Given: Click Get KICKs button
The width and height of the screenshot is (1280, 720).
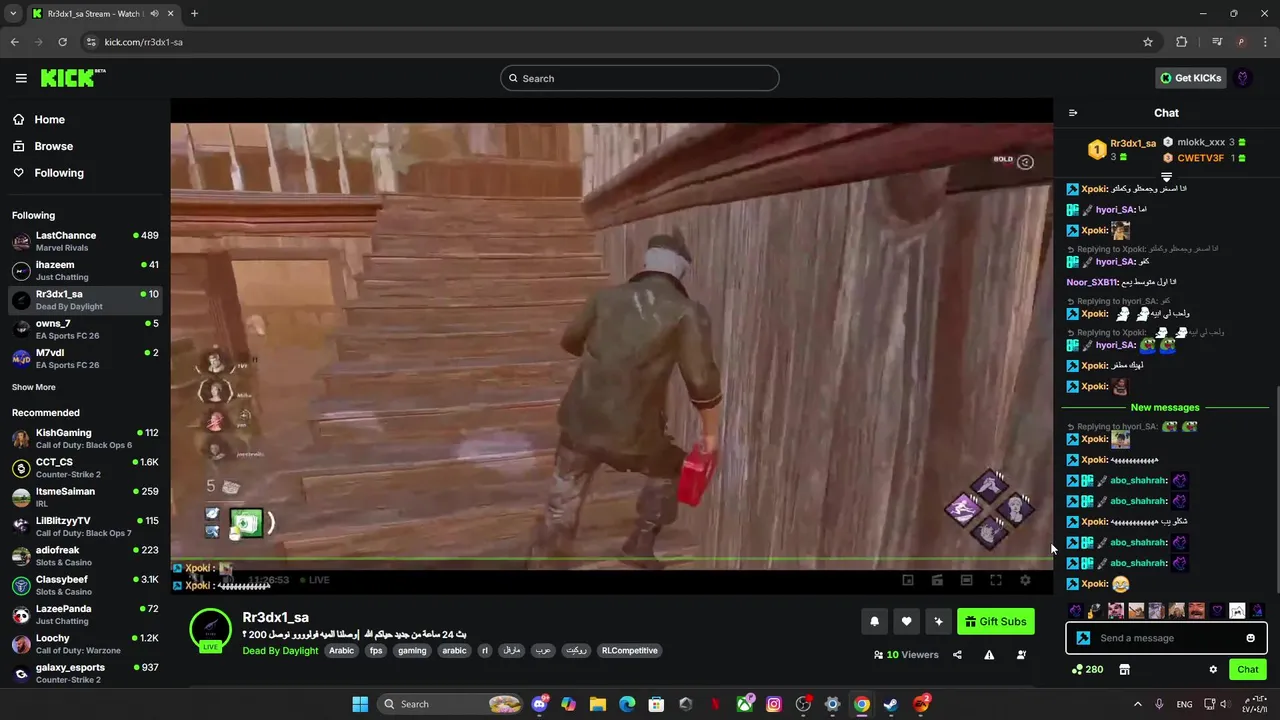Looking at the screenshot, I should 1190,78.
